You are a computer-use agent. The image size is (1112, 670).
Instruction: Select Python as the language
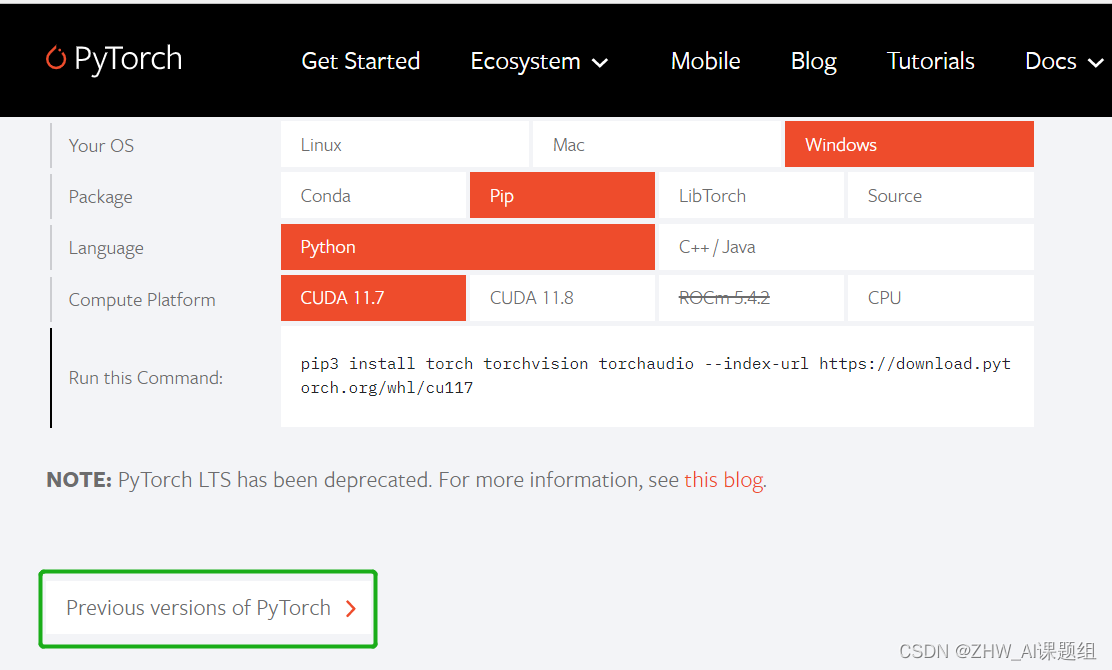pos(467,247)
